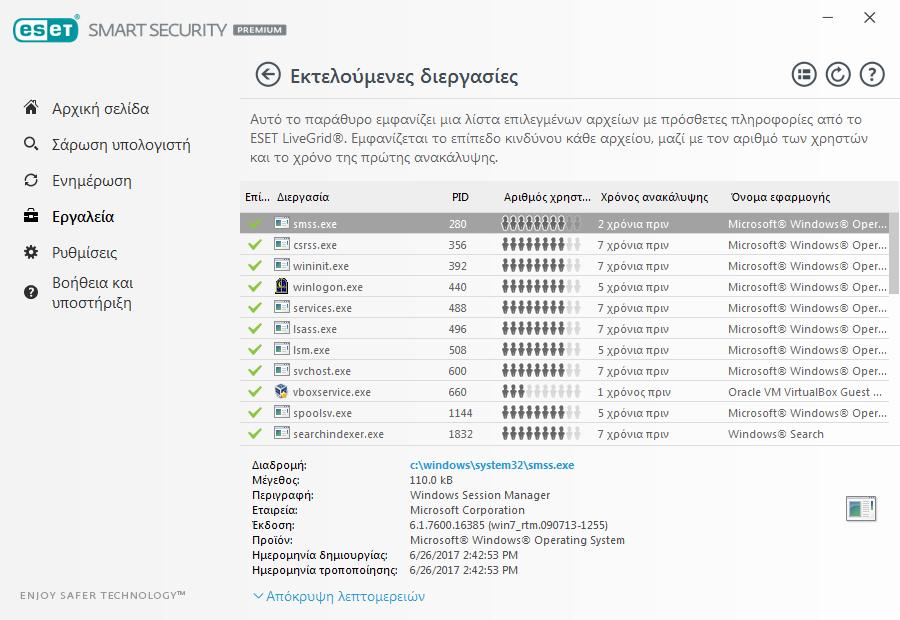
Task: Open Σάρωση υπολογιστή section
Action: pos(121,145)
